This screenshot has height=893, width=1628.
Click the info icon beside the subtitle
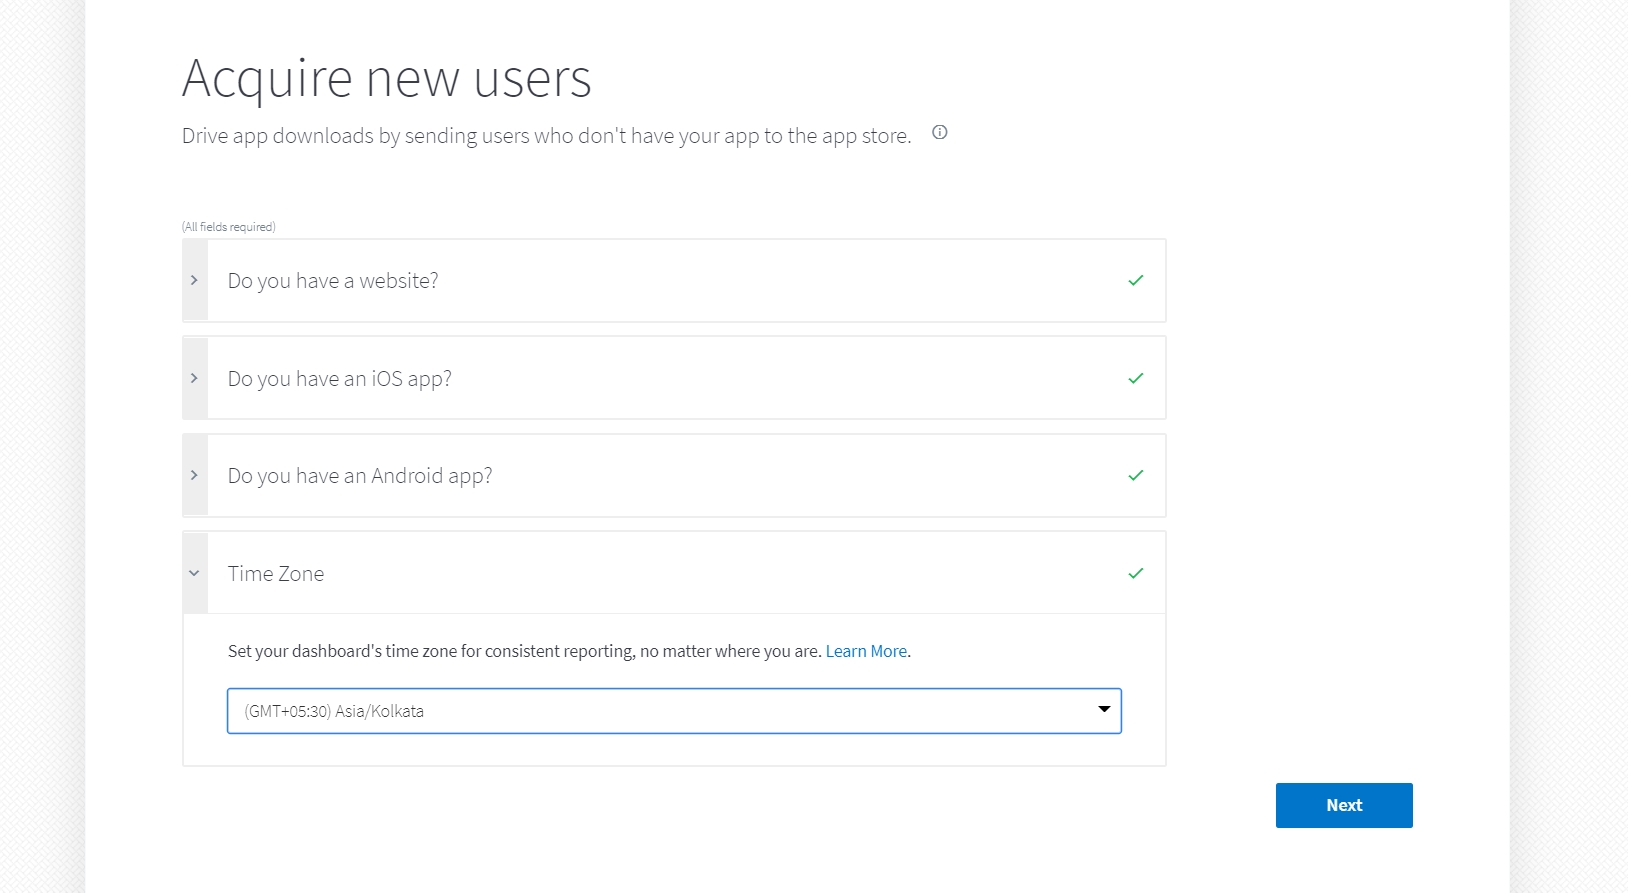pyautogui.click(x=939, y=132)
